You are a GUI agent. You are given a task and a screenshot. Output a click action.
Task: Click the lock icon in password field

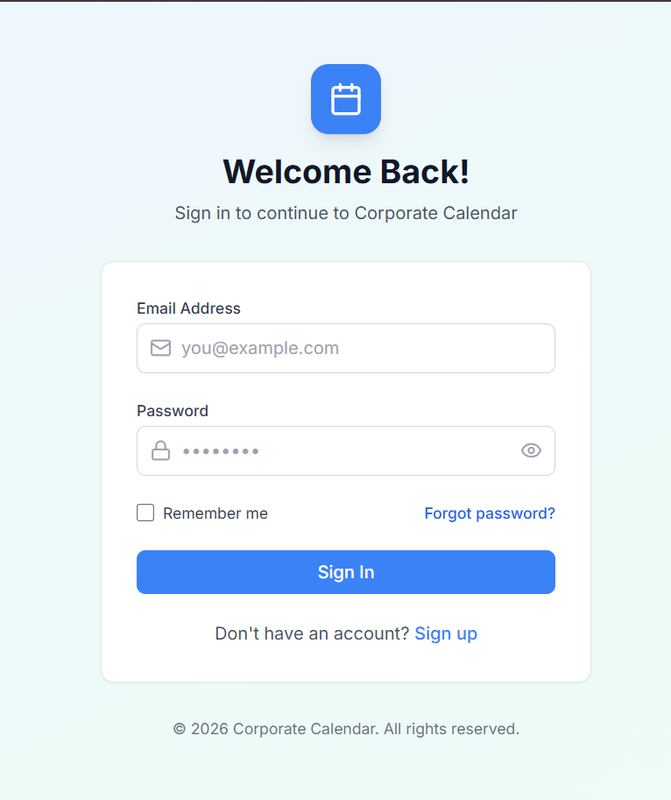pos(161,451)
